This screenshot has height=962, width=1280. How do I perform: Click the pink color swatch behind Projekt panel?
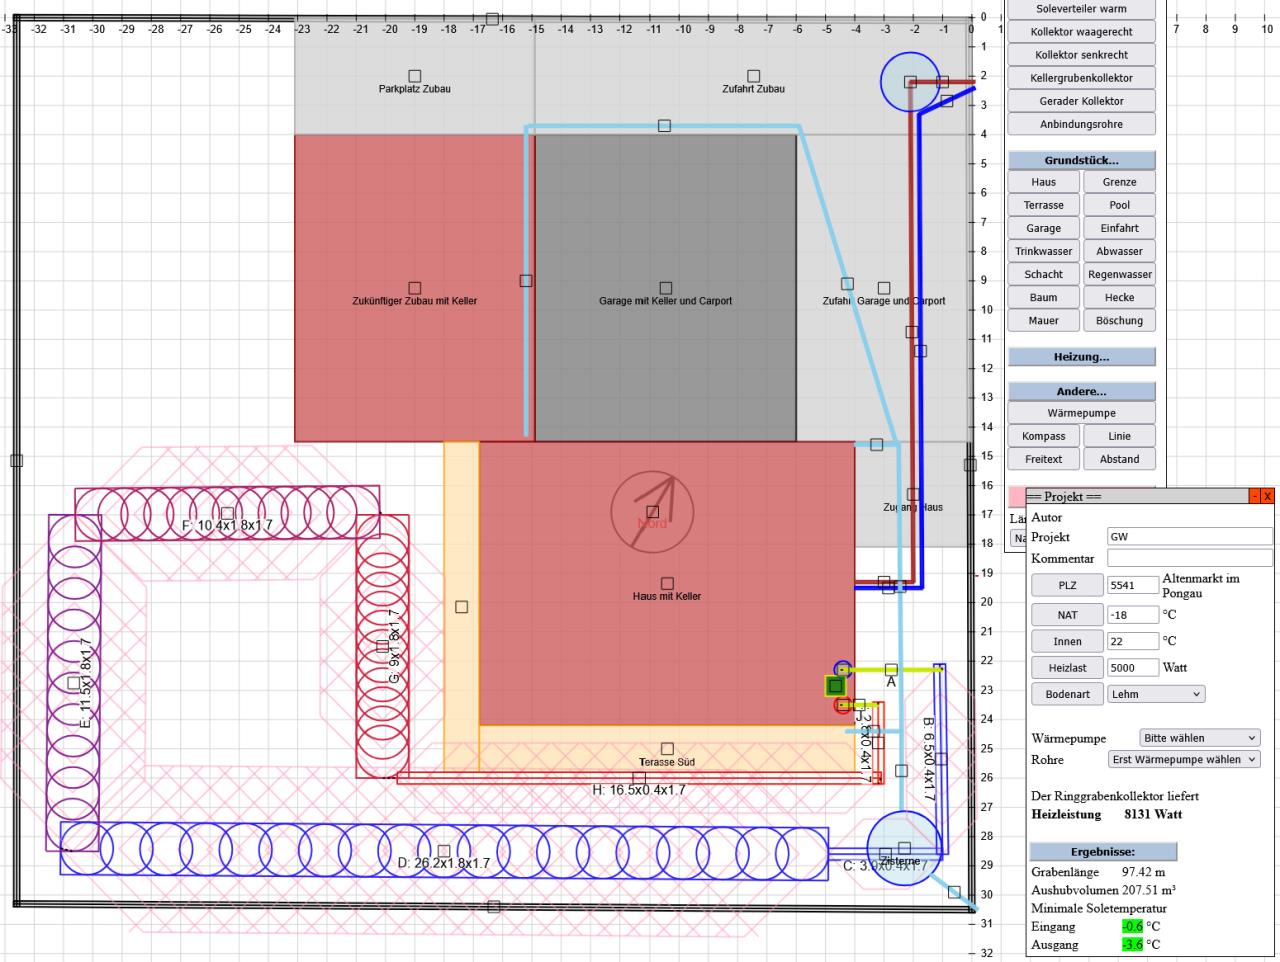point(1016,496)
